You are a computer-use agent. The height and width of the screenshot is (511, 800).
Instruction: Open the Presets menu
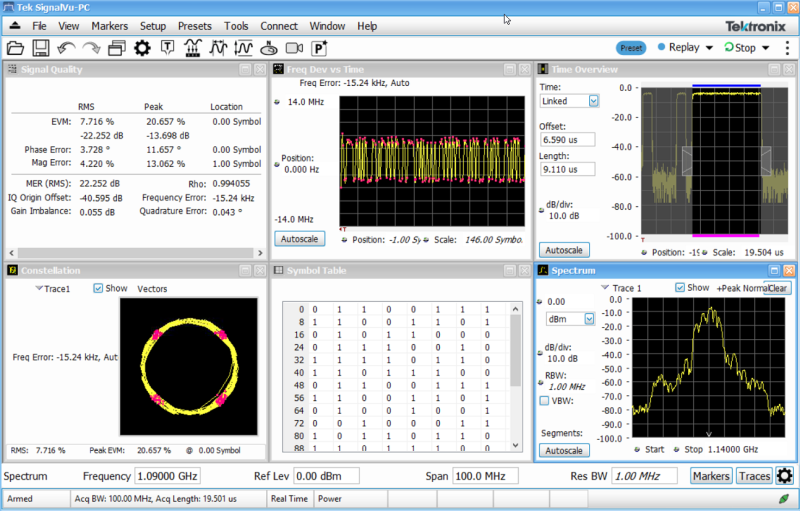click(x=195, y=26)
